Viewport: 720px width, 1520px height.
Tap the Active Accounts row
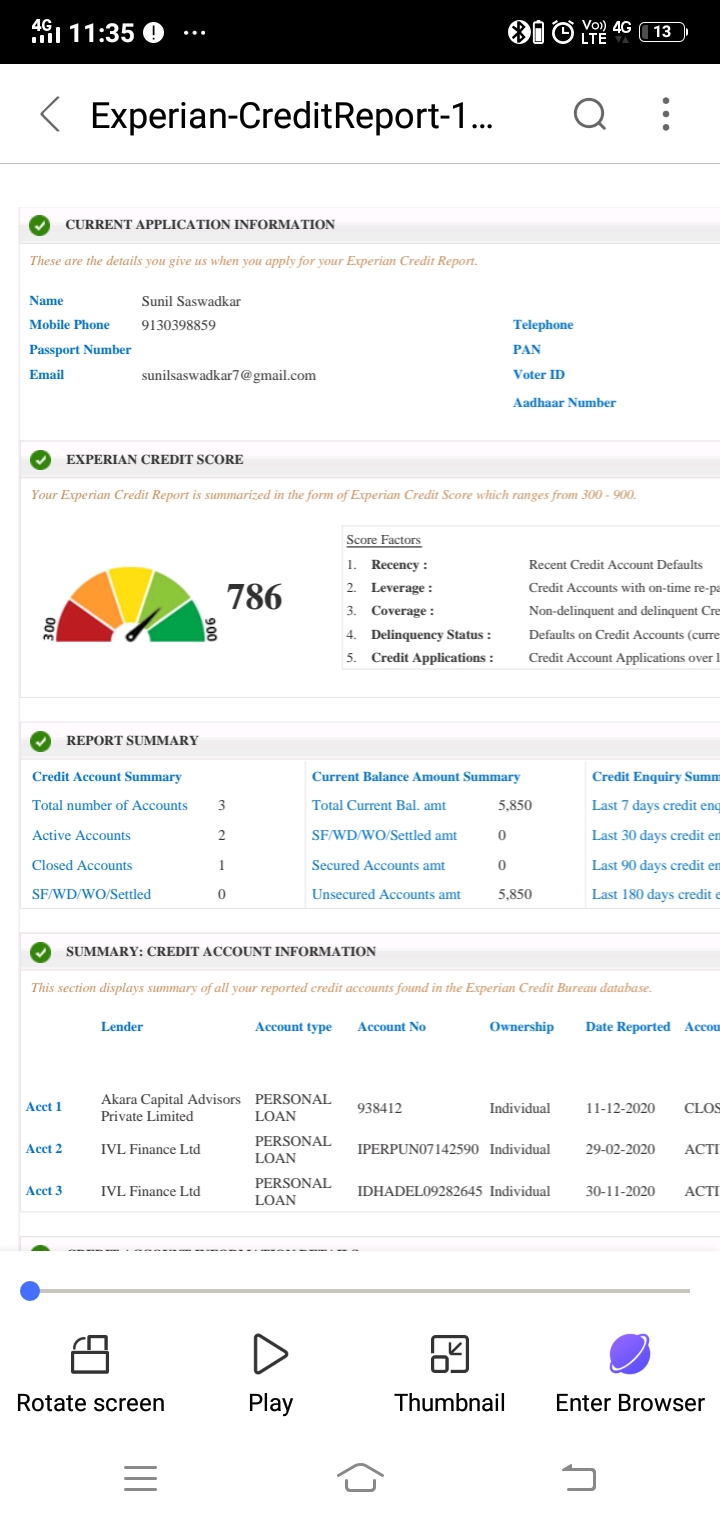coord(128,835)
